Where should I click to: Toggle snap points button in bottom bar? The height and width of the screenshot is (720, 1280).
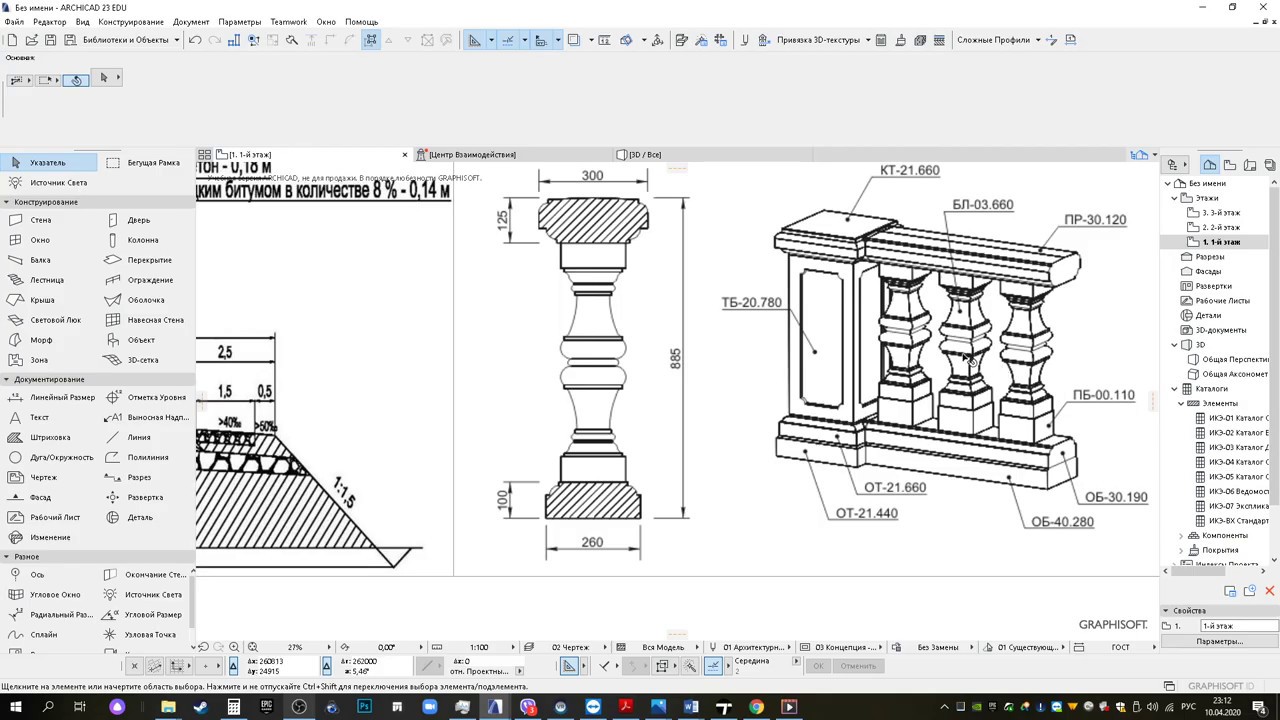[713, 666]
